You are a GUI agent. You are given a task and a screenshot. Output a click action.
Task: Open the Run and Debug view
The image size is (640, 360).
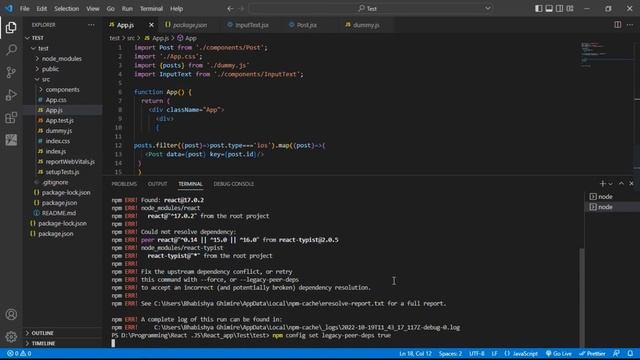click(x=11, y=95)
